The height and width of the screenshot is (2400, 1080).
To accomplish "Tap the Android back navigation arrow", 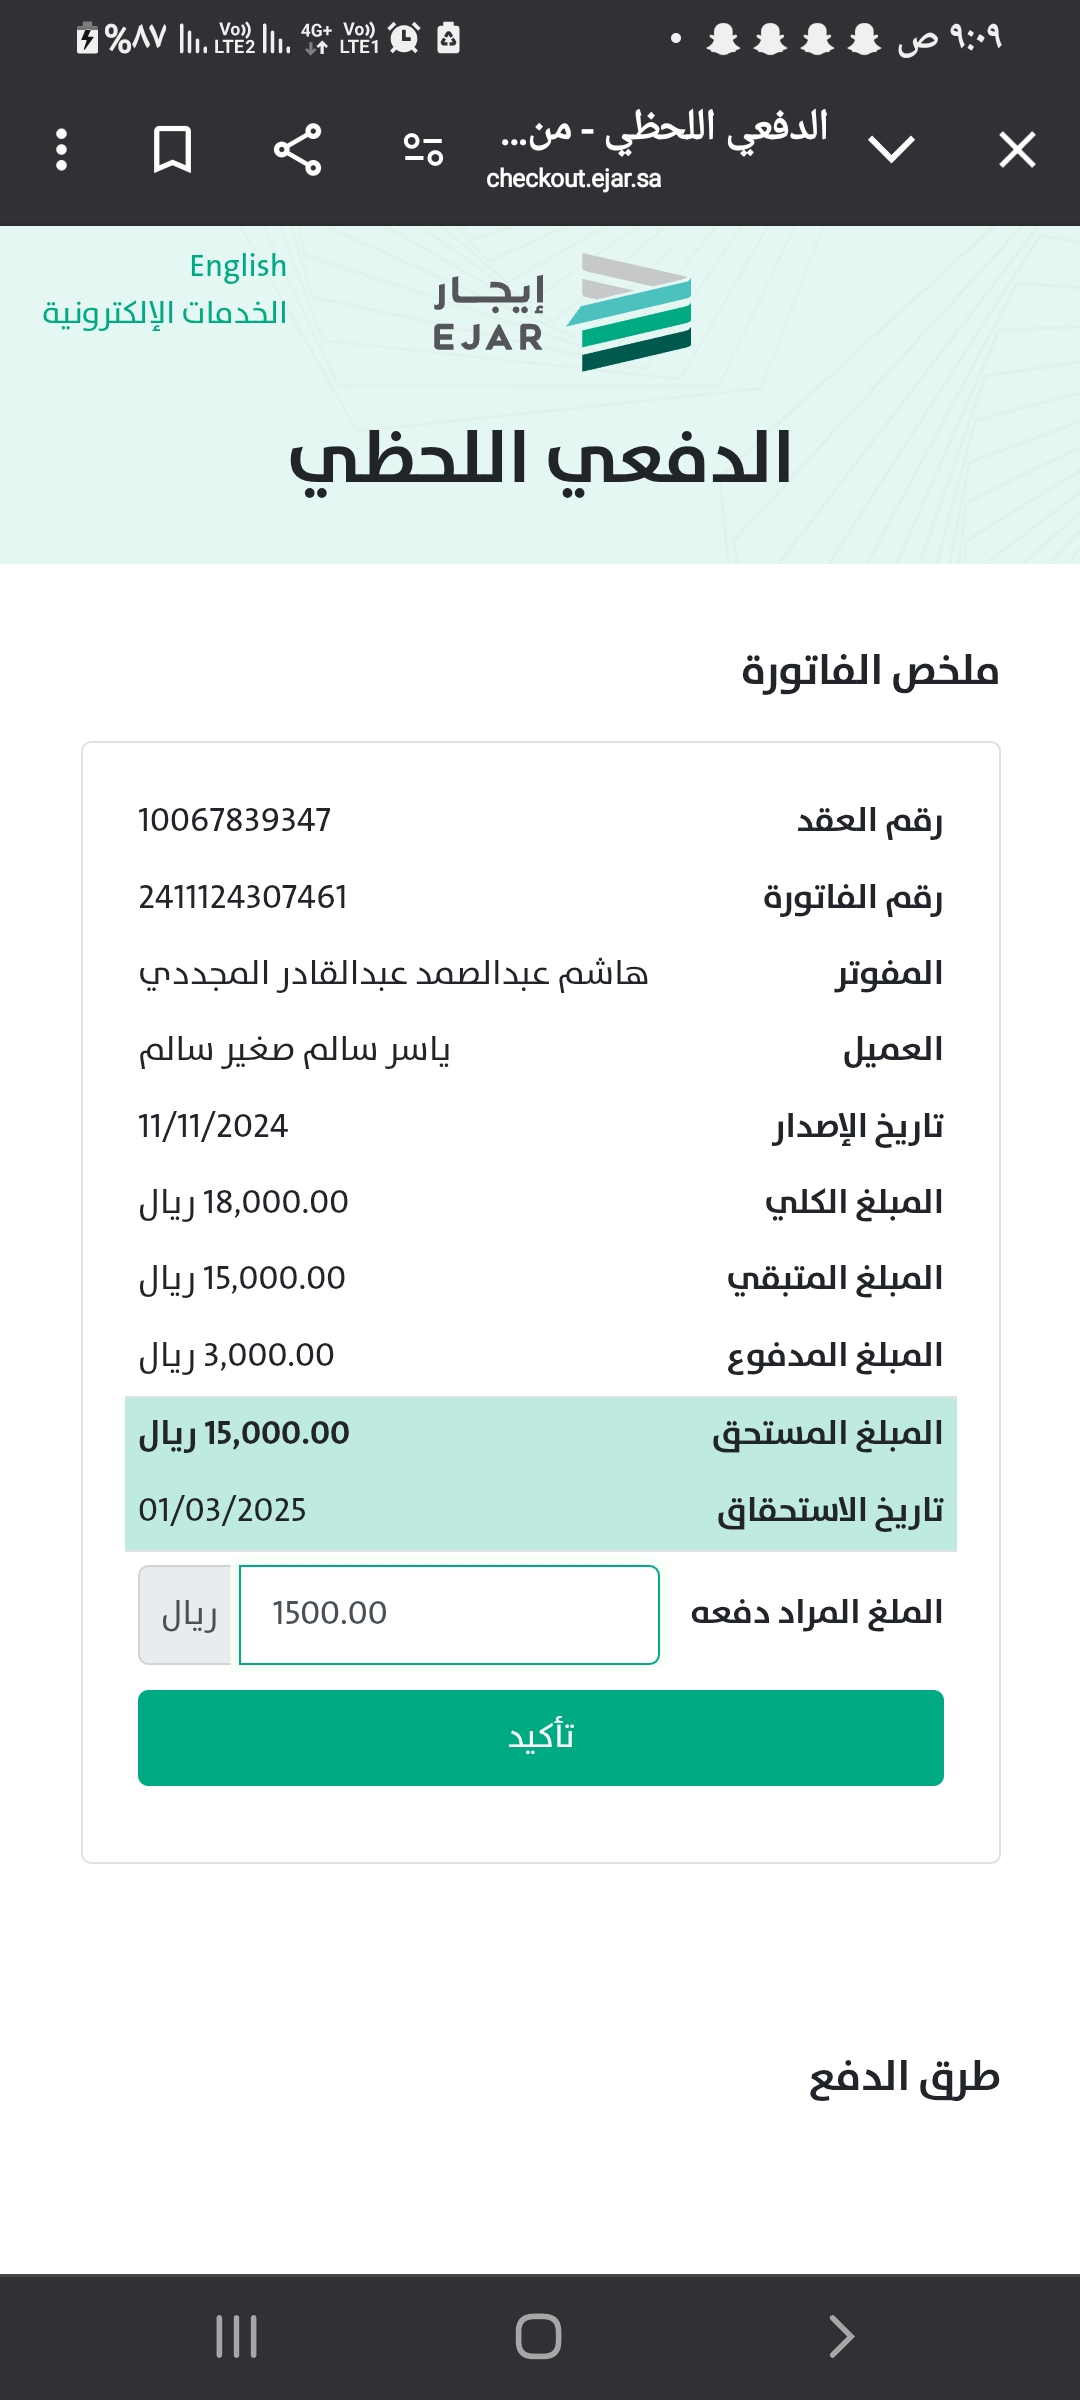I will 841,2337.
